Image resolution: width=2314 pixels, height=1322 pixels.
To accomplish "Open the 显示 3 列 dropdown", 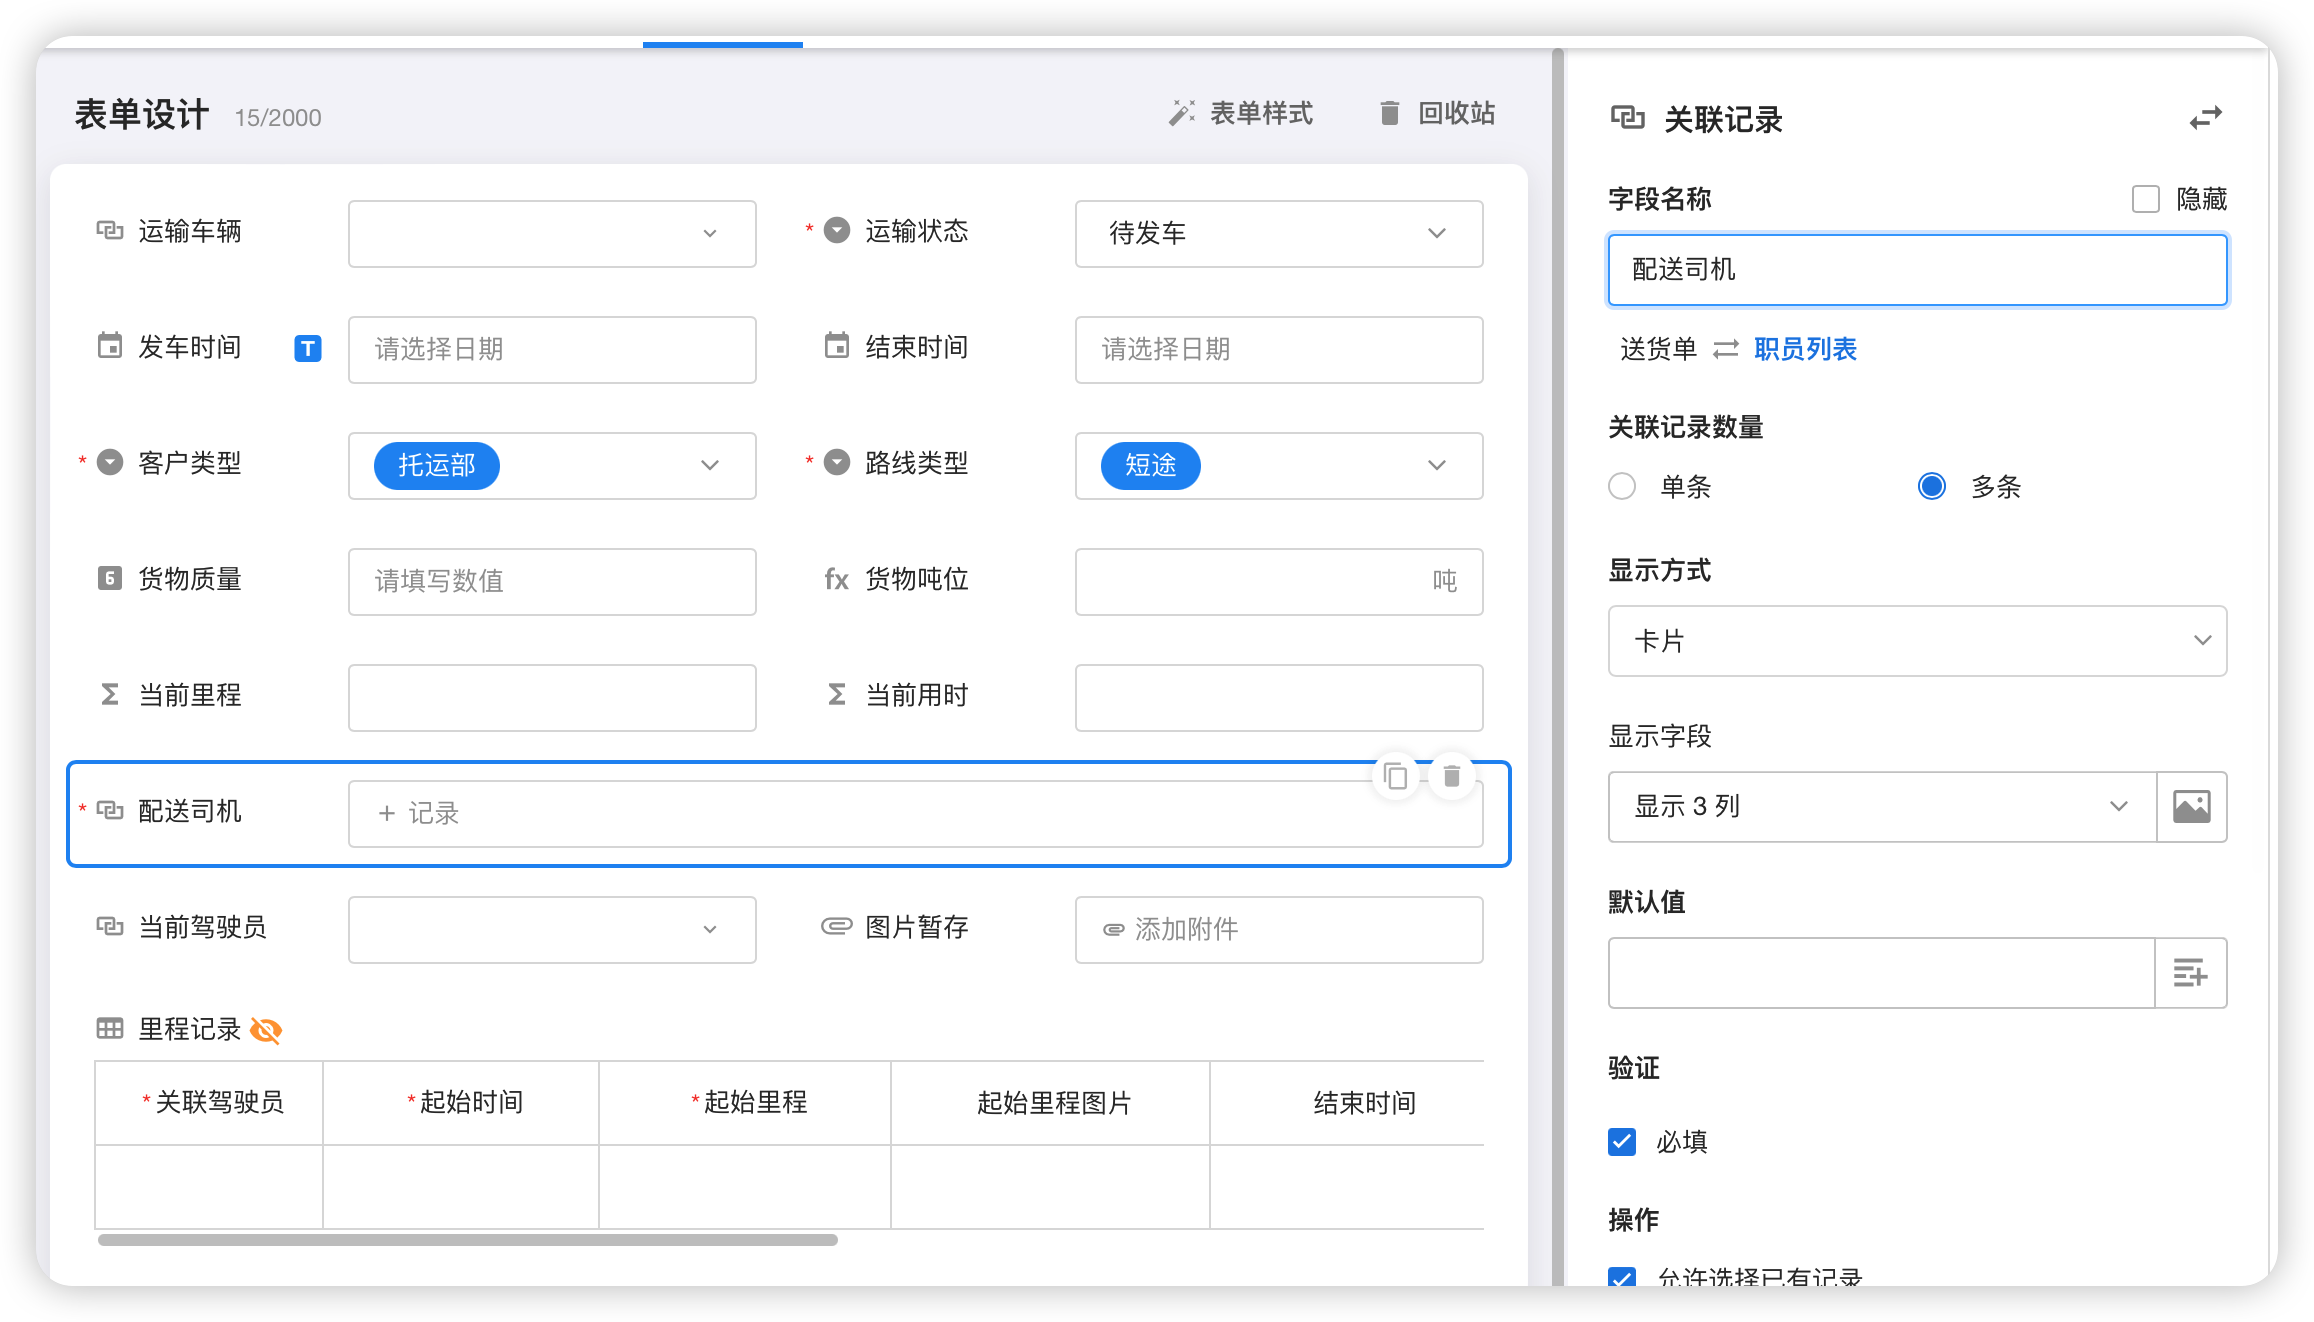I will 1881,807.
